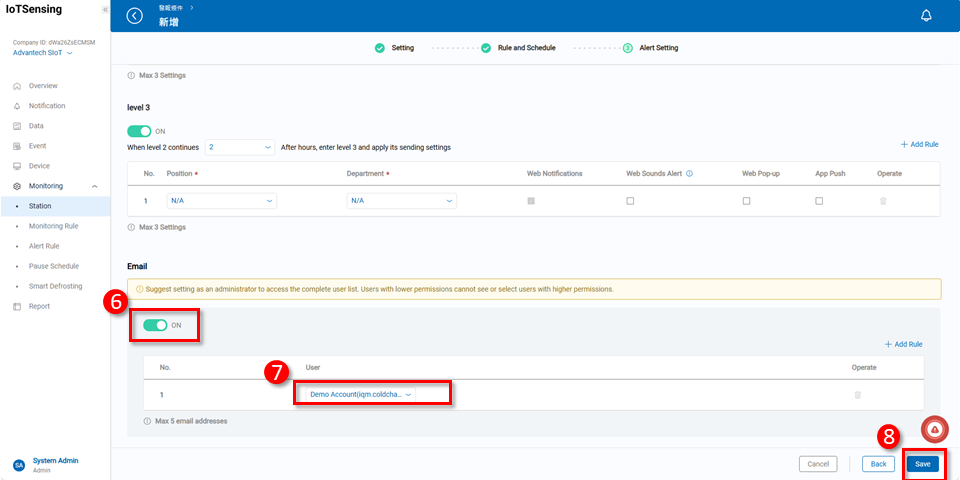The width and height of the screenshot is (960, 480).
Task: Open the Department N/A dropdown
Action: (402, 201)
